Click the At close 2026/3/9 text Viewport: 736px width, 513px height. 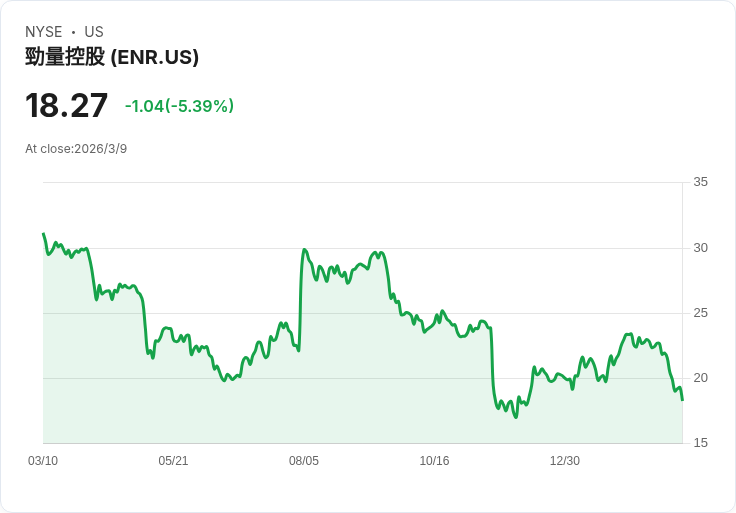coord(76,149)
